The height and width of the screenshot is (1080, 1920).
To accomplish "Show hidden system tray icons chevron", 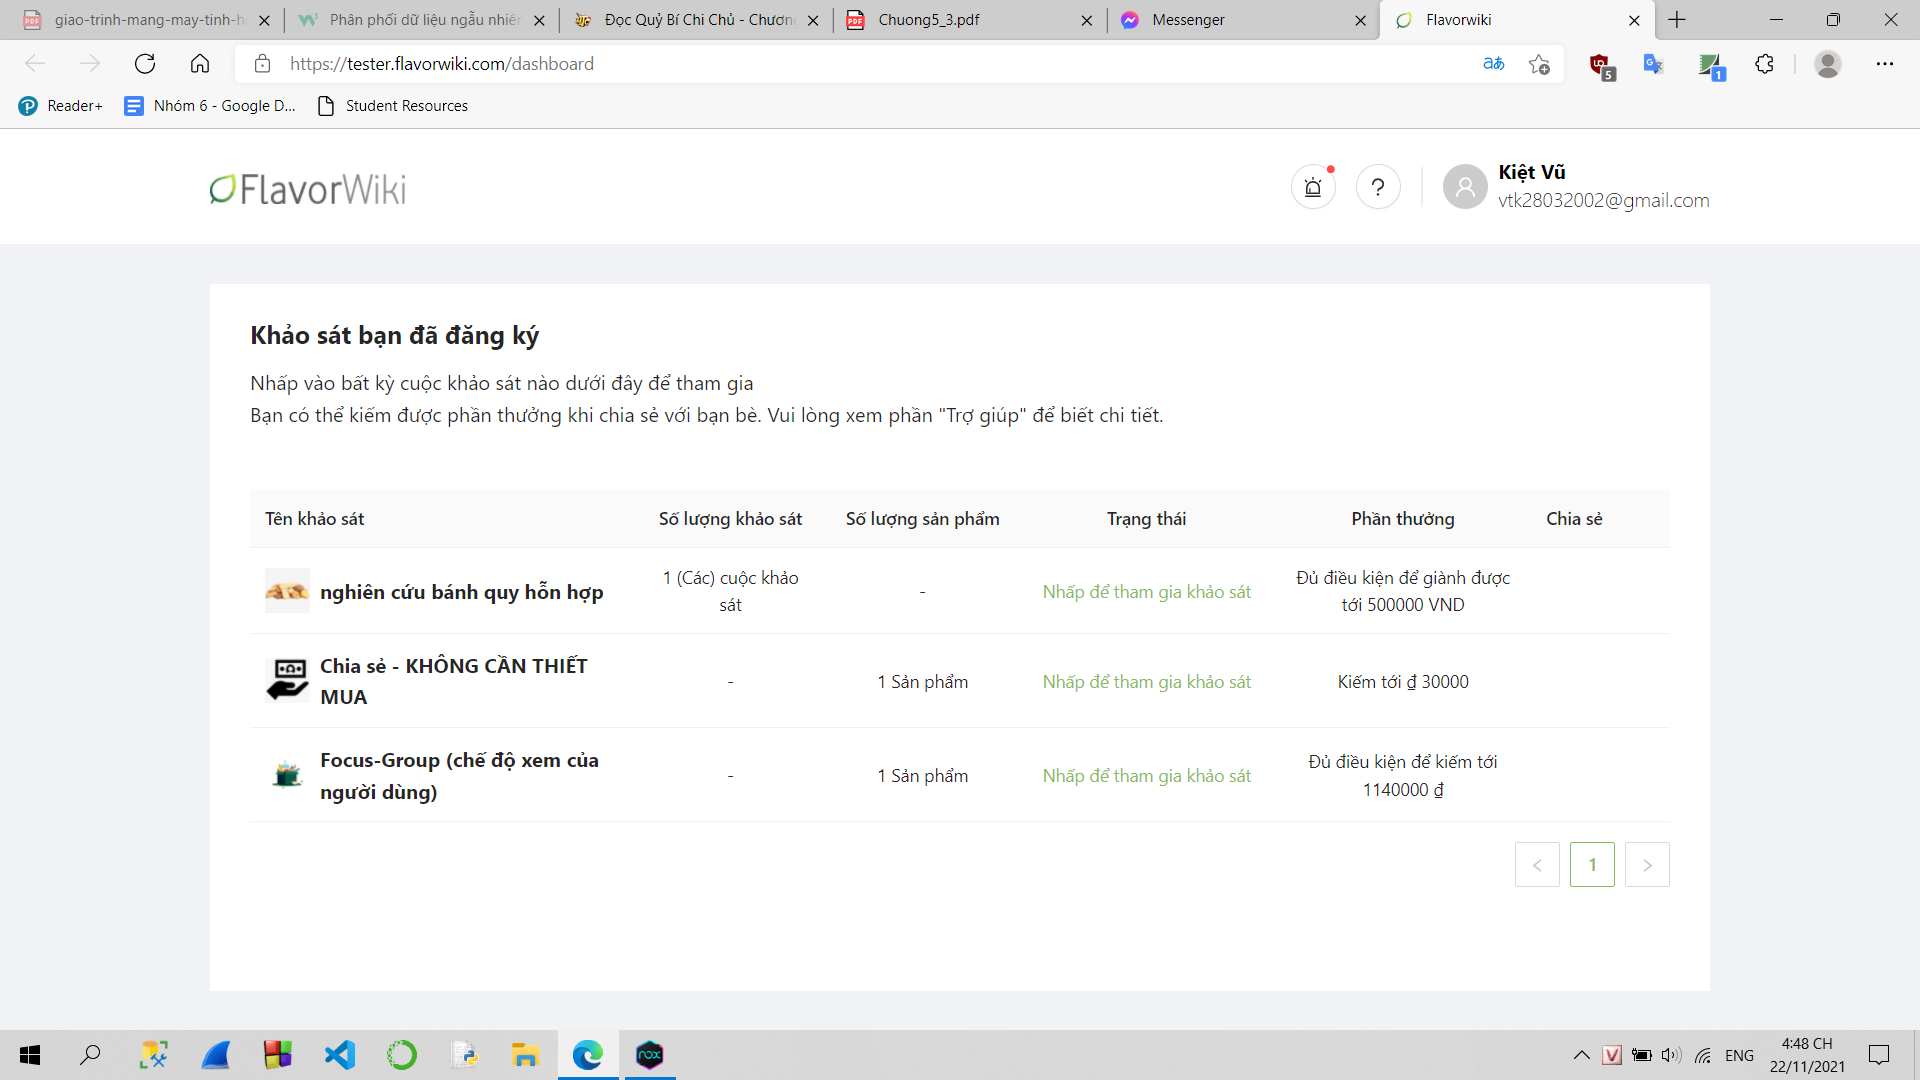I will (1581, 1055).
